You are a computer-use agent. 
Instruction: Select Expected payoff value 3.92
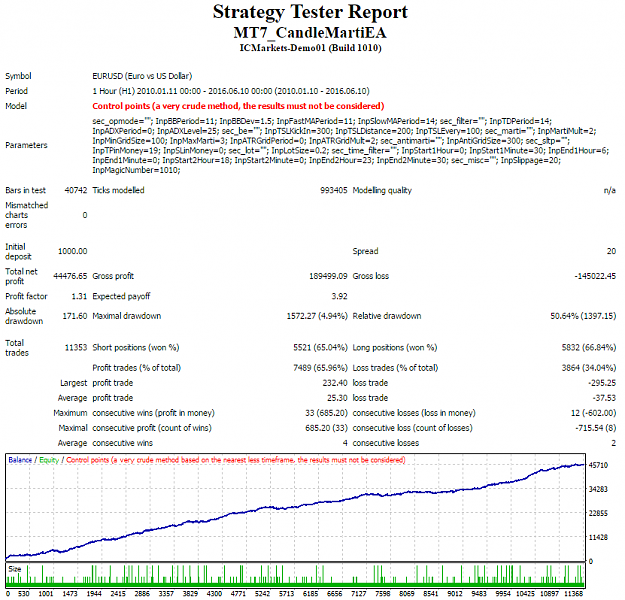click(340, 296)
